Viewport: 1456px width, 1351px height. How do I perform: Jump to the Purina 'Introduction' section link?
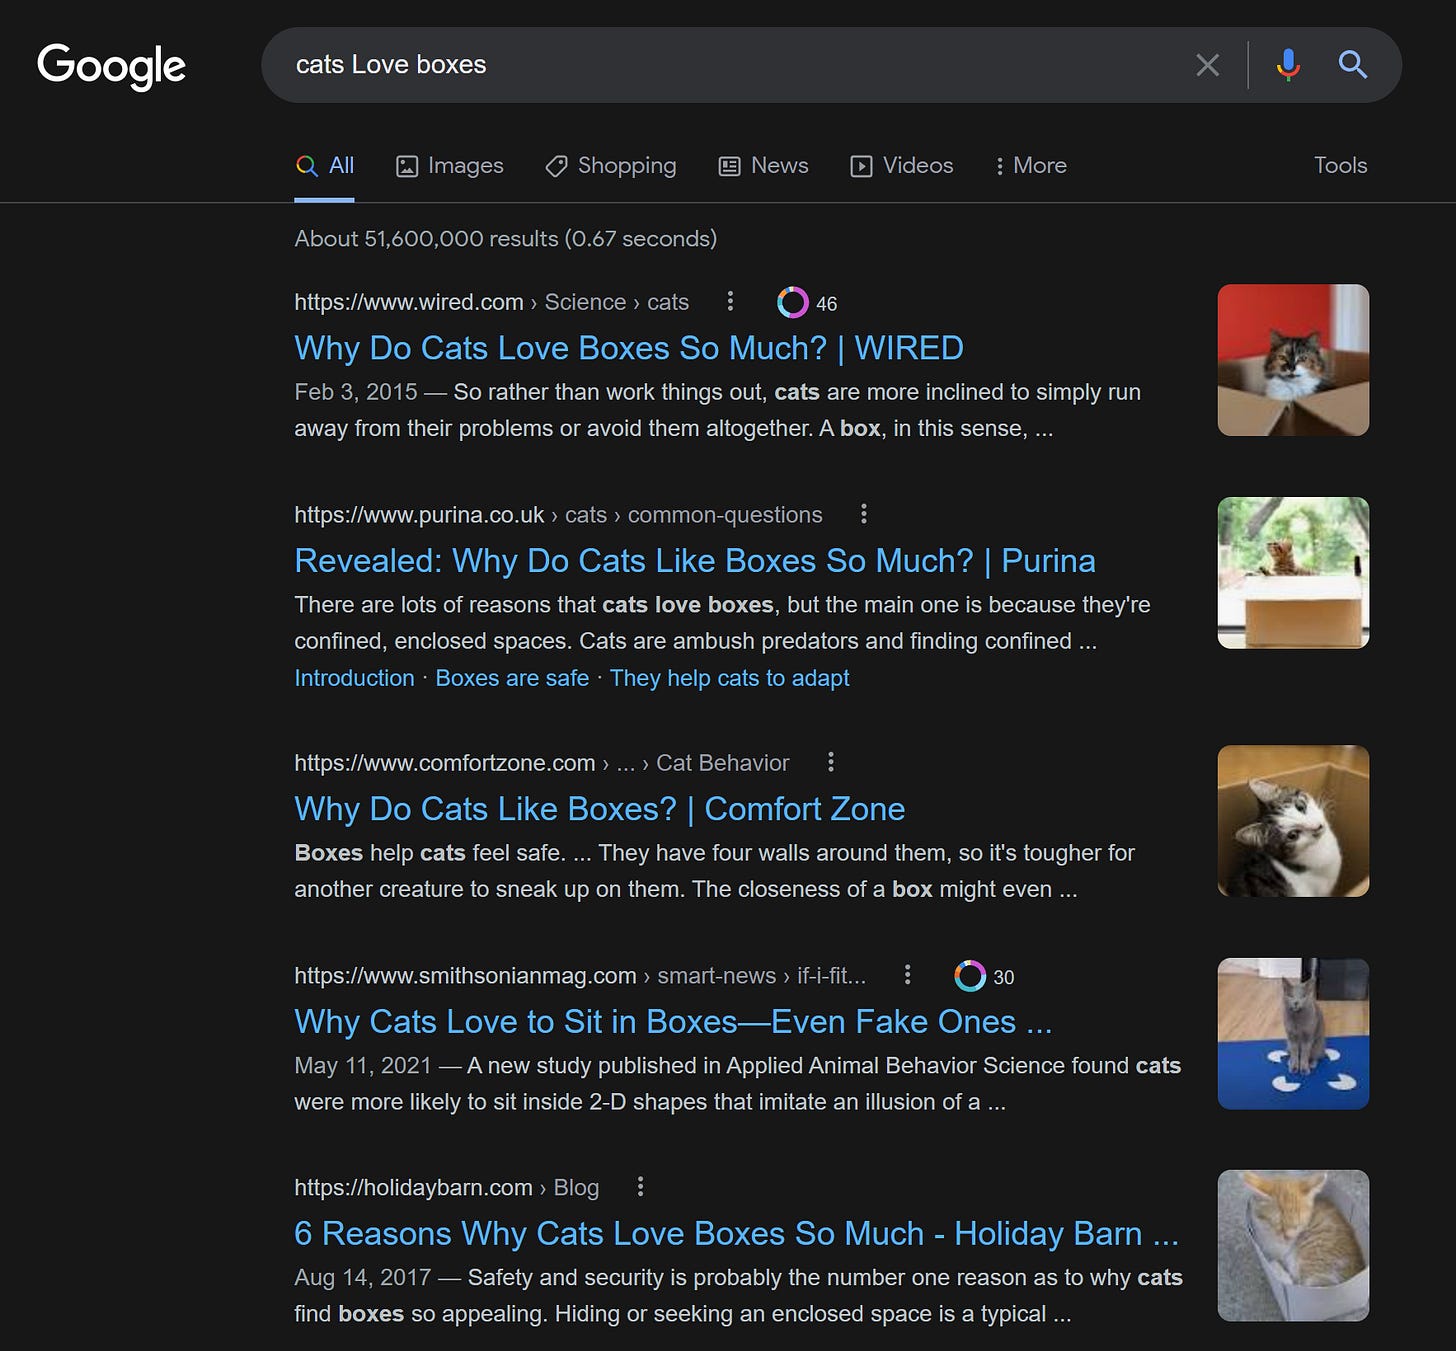(x=354, y=678)
